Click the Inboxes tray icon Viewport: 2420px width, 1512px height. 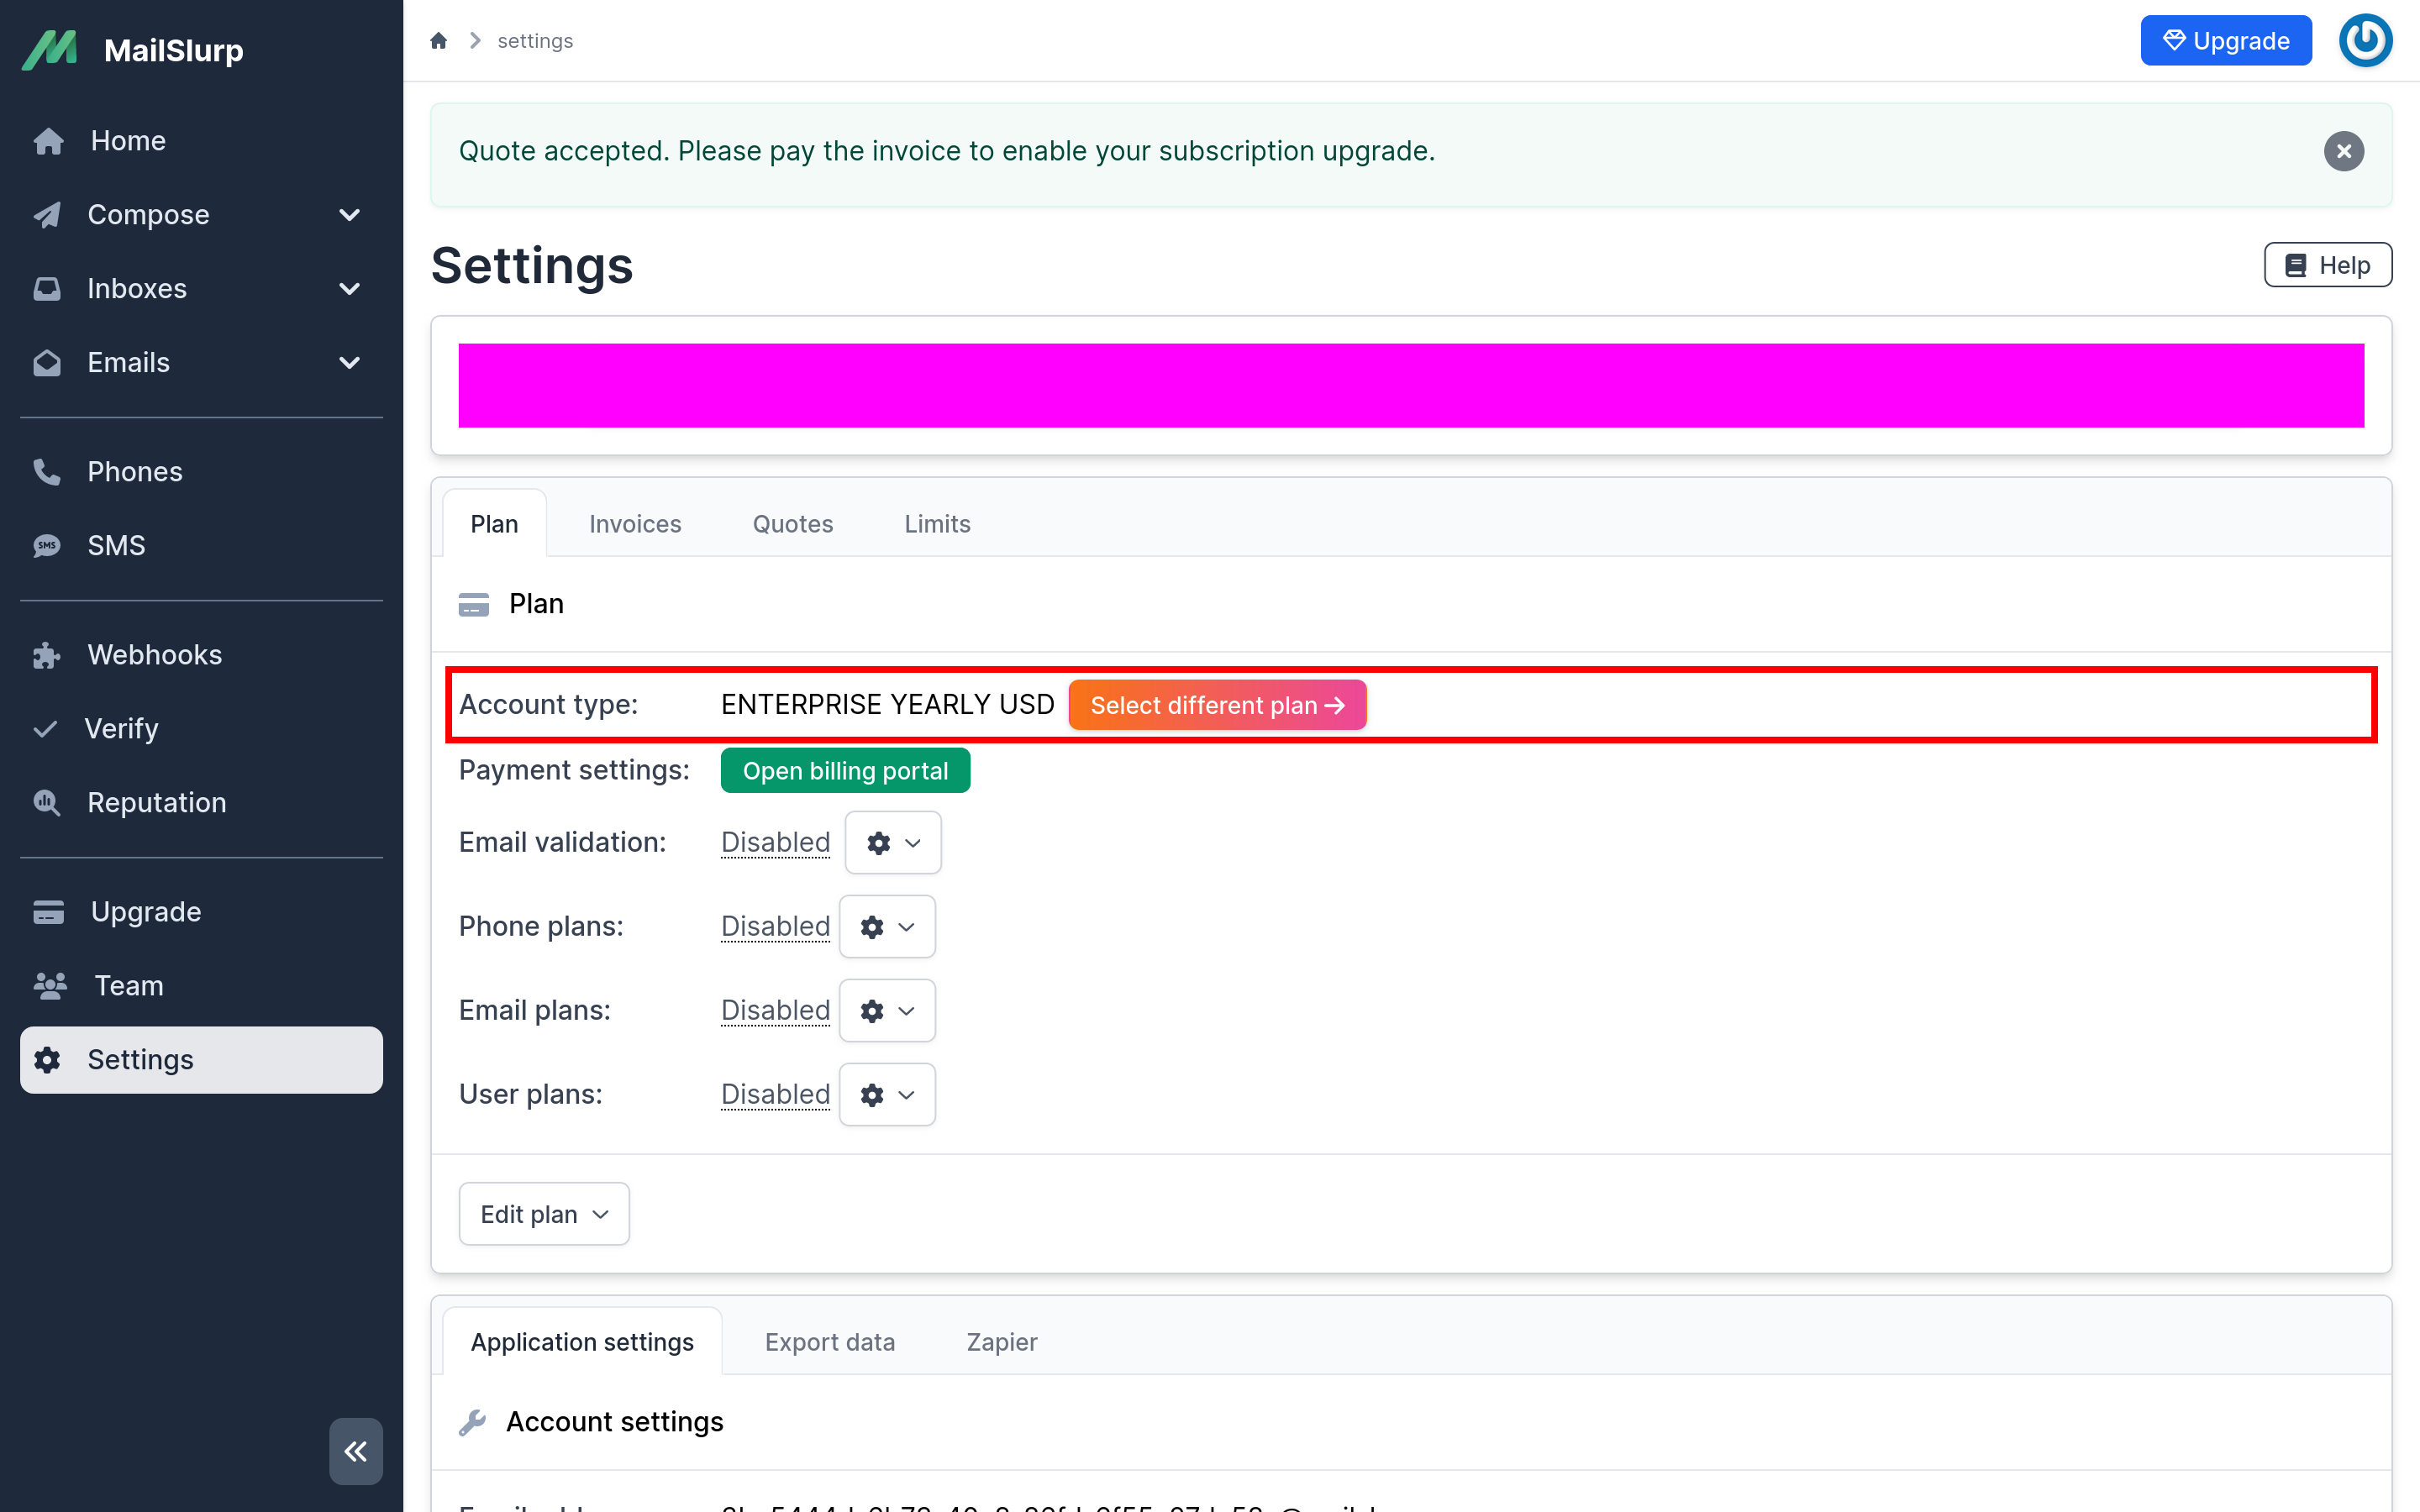pos(47,289)
